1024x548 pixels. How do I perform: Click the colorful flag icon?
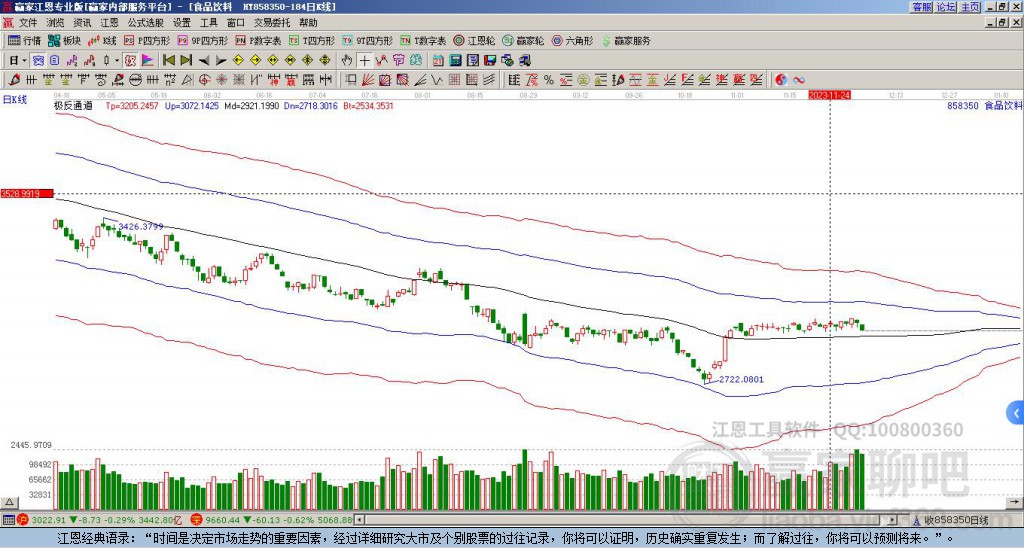click(148, 61)
